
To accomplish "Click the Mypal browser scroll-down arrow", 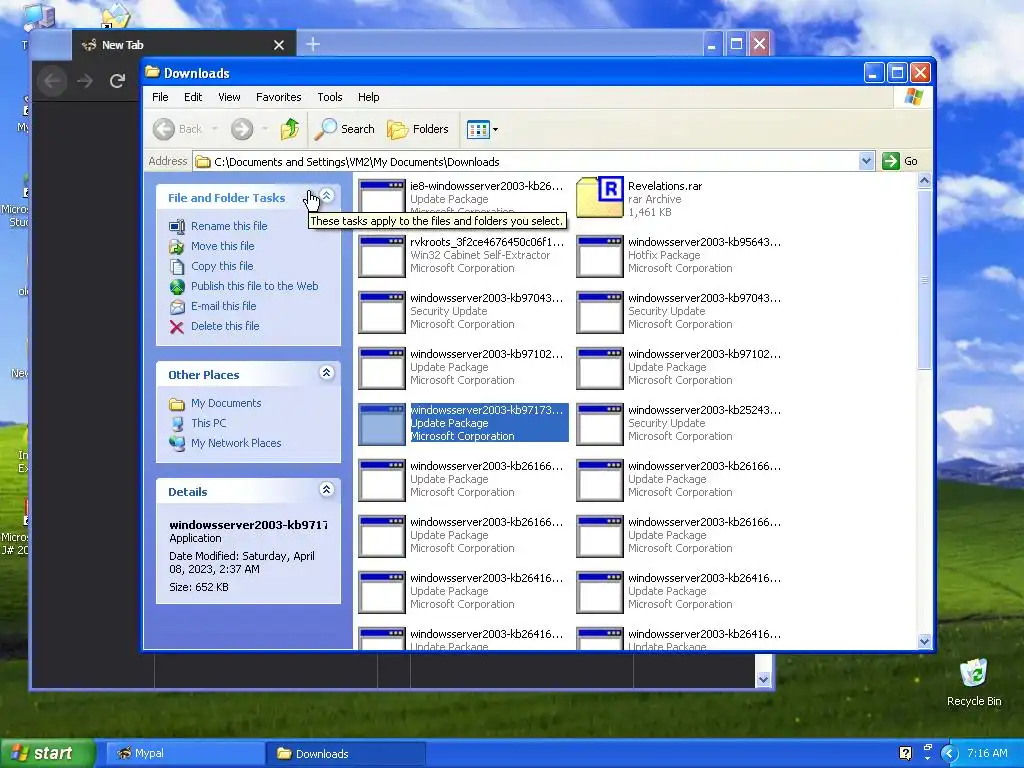I will tap(763, 680).
